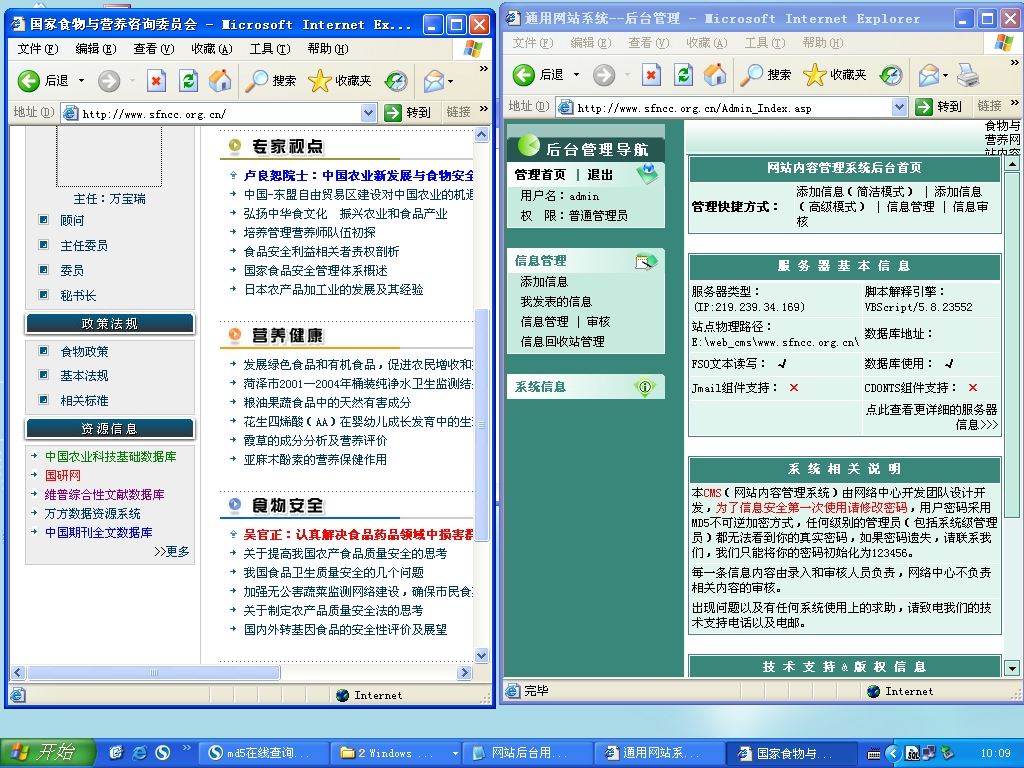Click Sogou browser quick launch icon

point(163,753)
